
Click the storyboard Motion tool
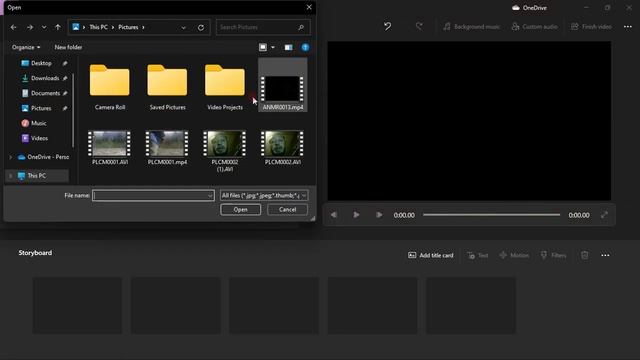(x=514, y=256)
